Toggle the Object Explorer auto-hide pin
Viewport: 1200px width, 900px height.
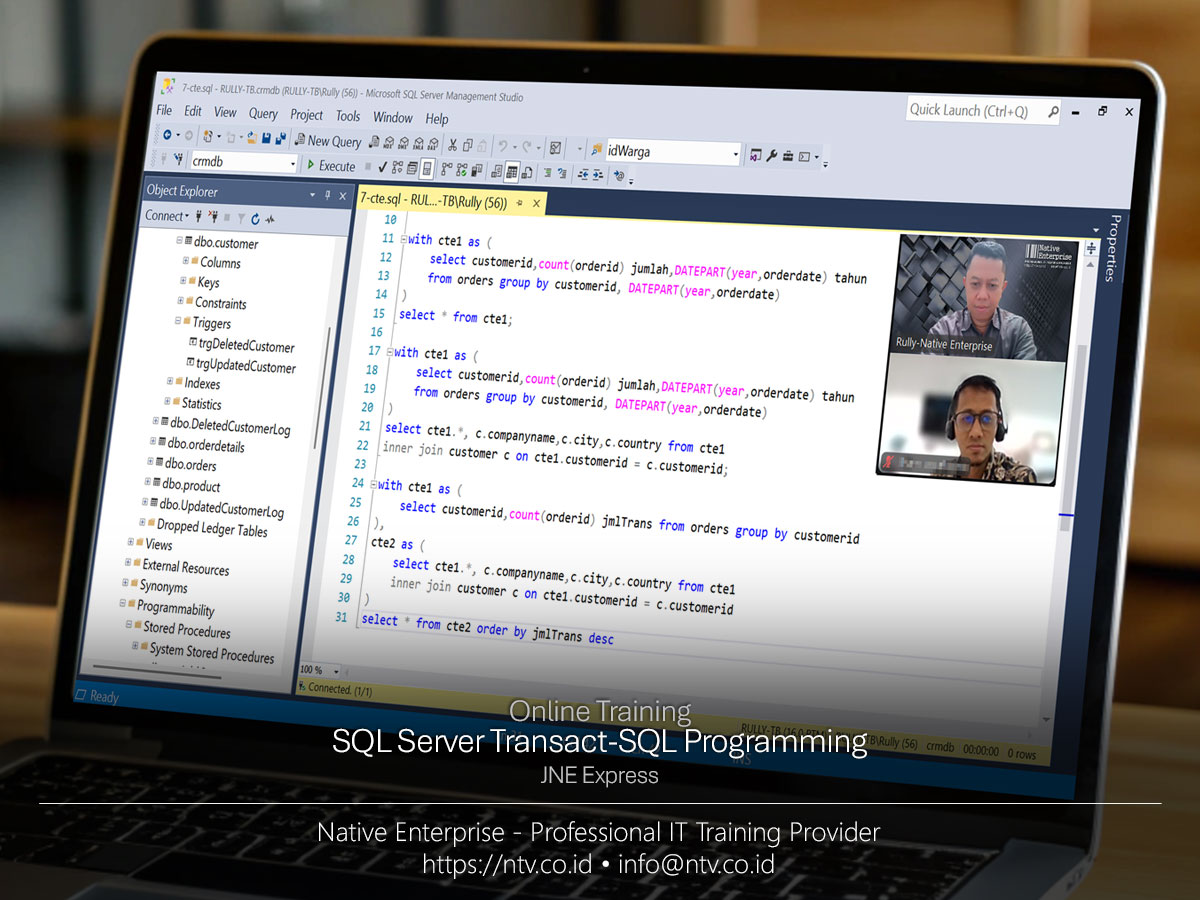coord(327,196)
